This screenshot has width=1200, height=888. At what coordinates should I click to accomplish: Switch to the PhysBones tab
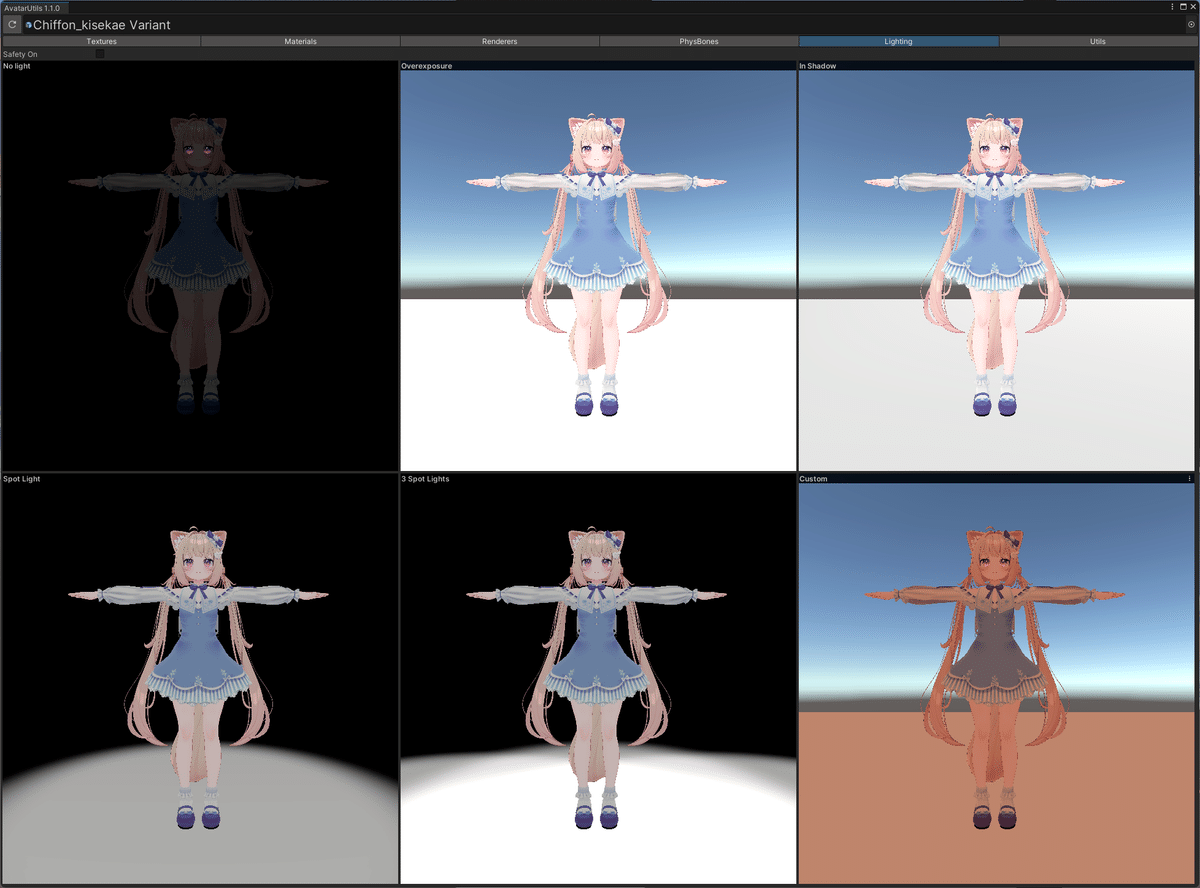coord(699,42)
